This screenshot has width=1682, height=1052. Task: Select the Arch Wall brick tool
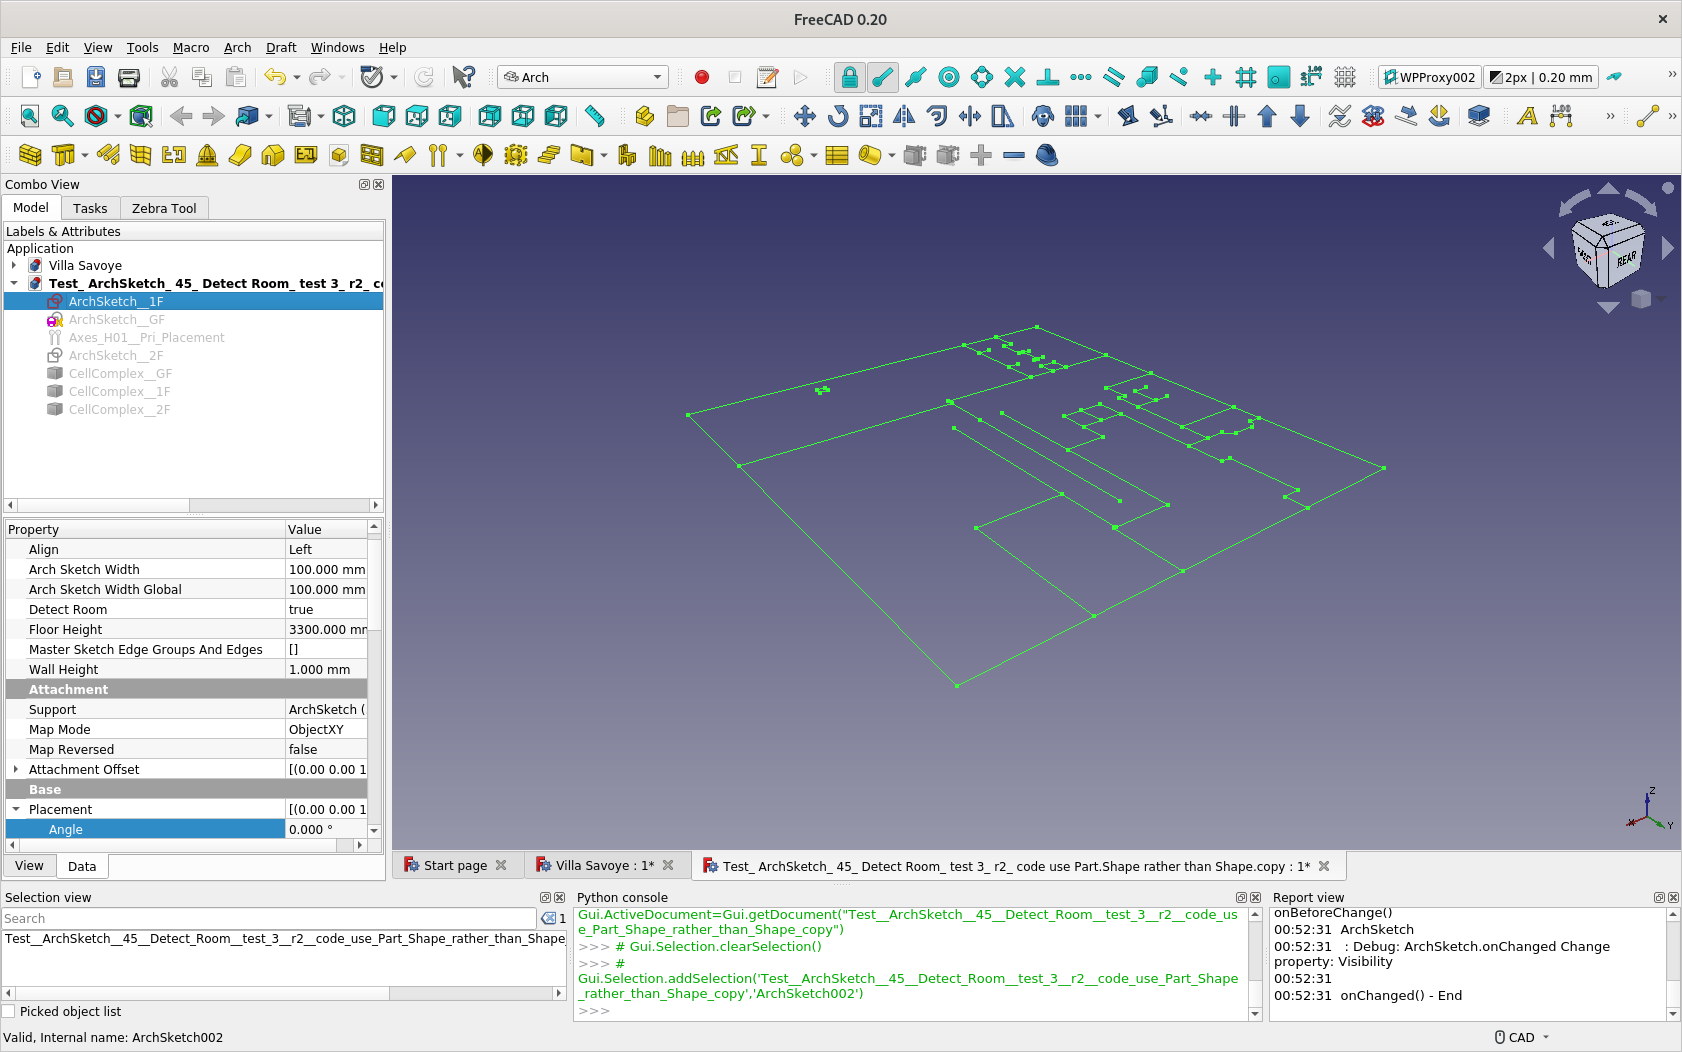coord(30,155)
